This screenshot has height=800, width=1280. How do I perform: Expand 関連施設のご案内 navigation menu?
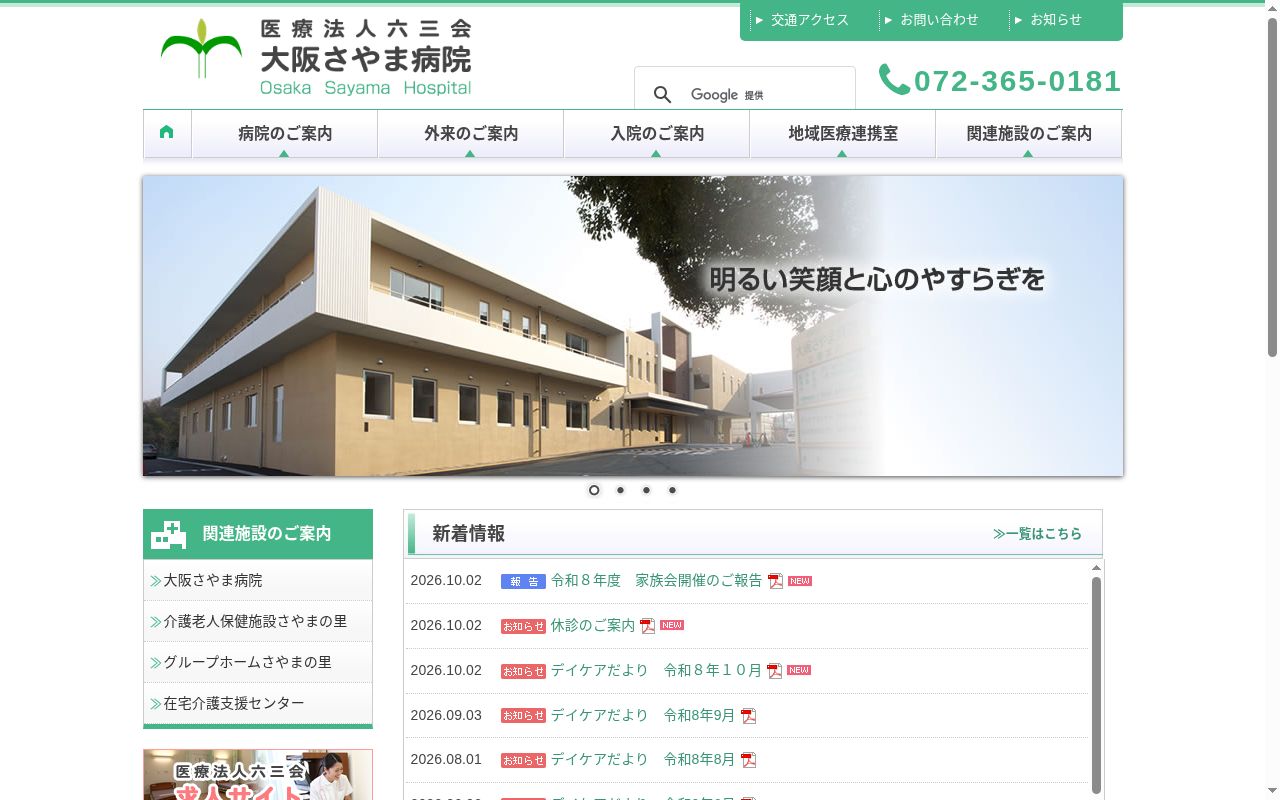click(1029, 133)
